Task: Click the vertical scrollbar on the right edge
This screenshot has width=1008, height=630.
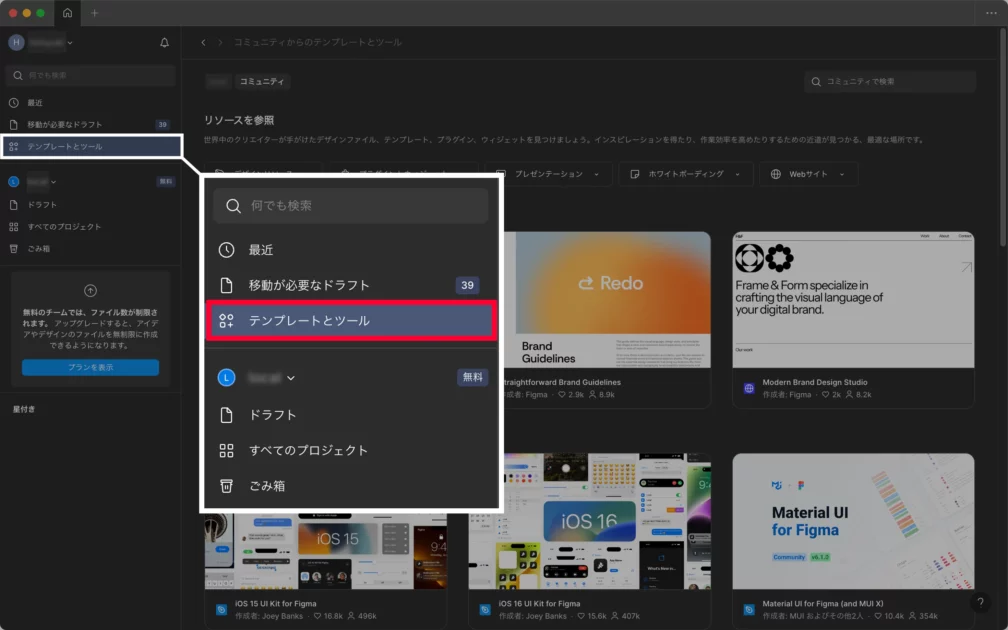Action: point(1003,140)
